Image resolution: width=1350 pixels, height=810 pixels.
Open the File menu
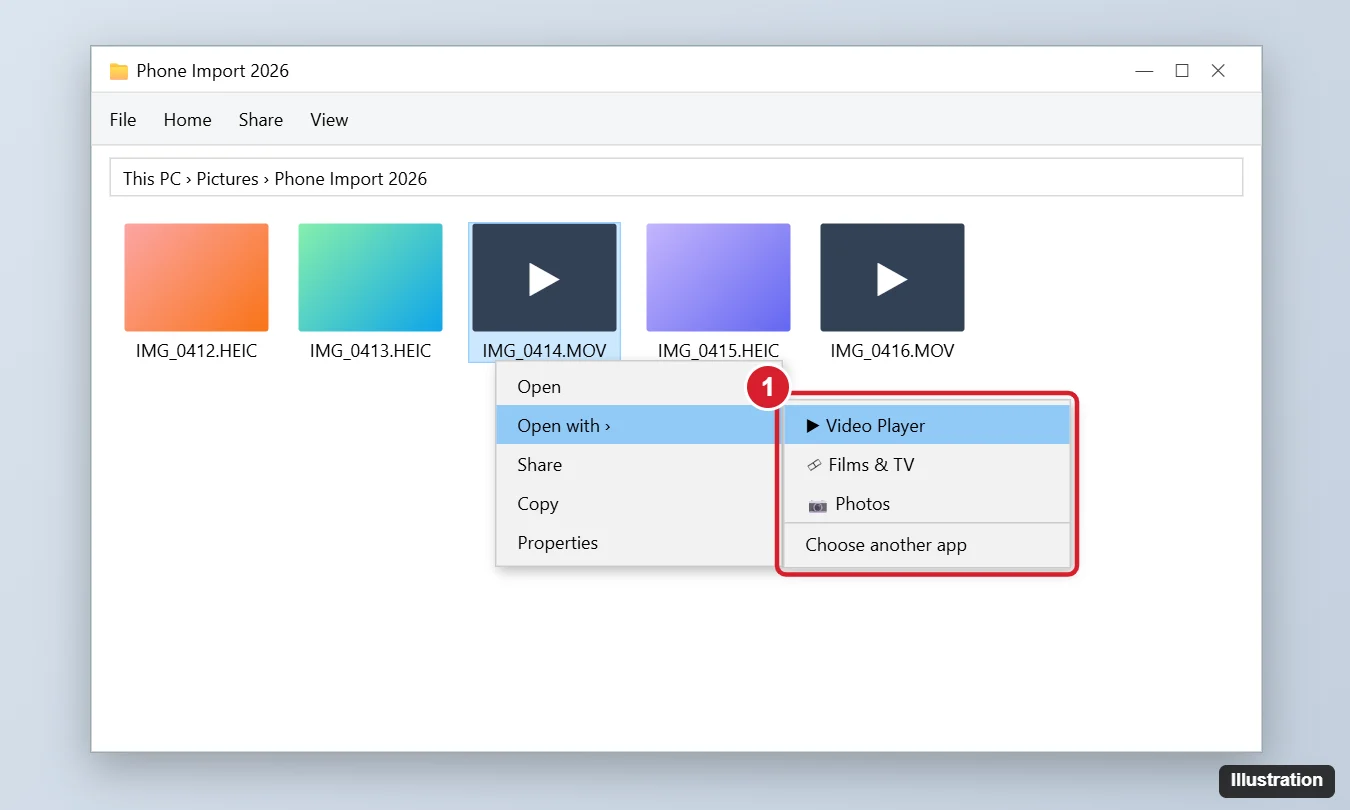click(x=123, y=120)
